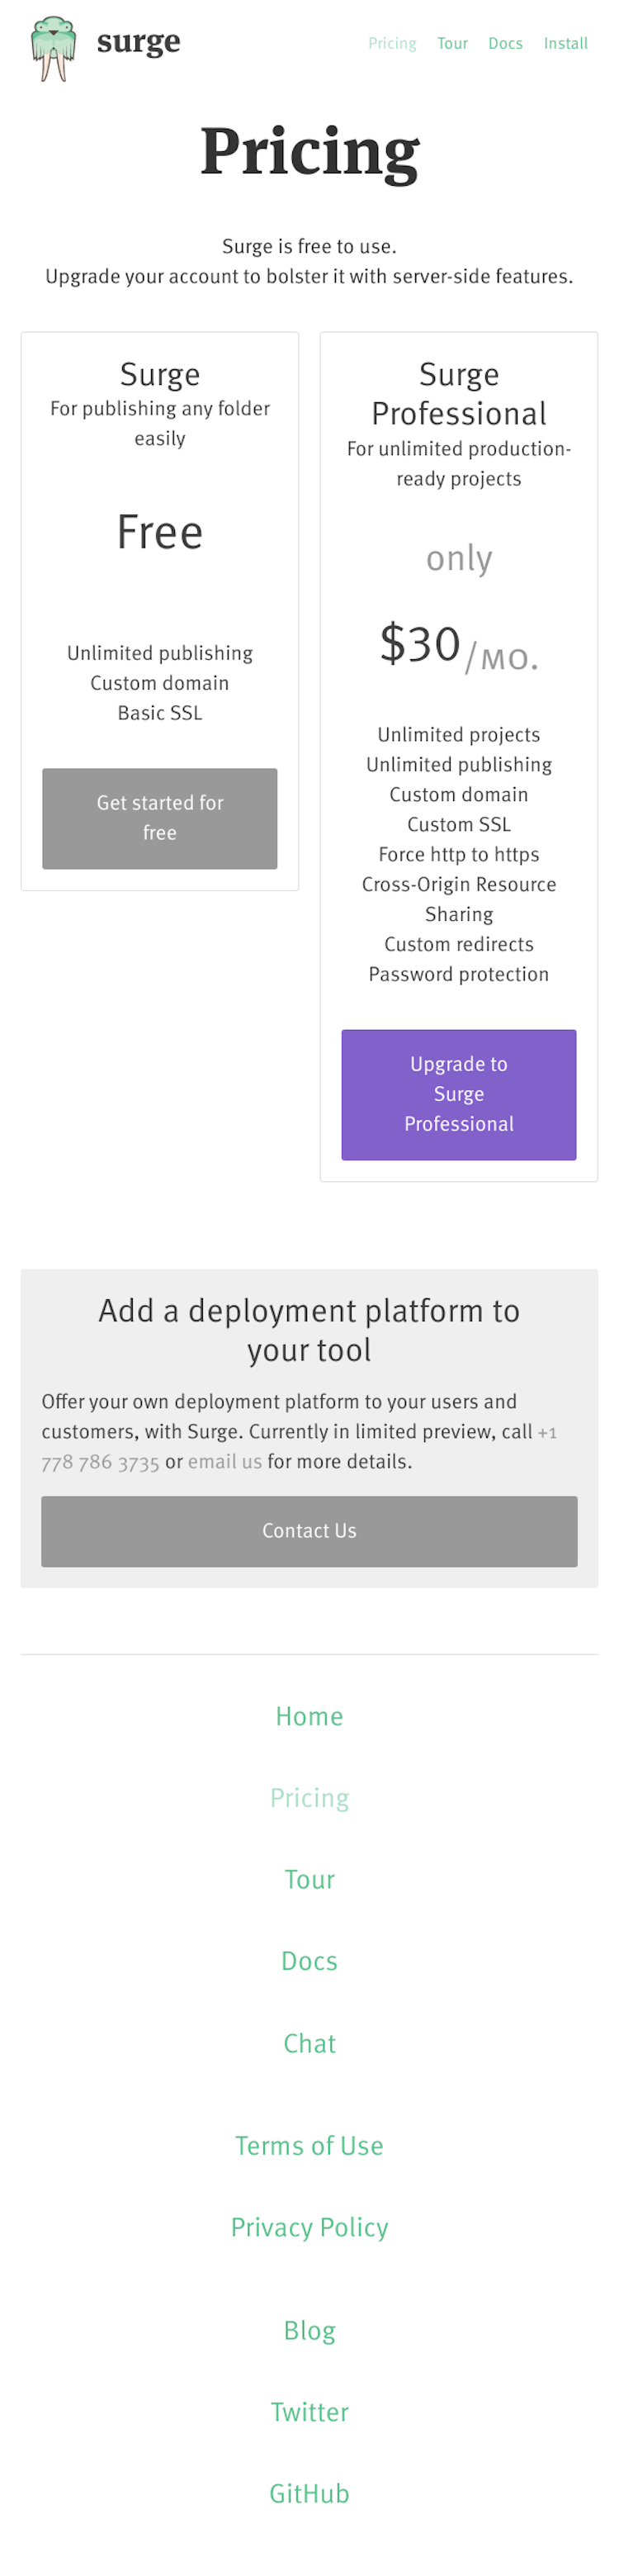Open the Terms of Use link

(309, 2146)
